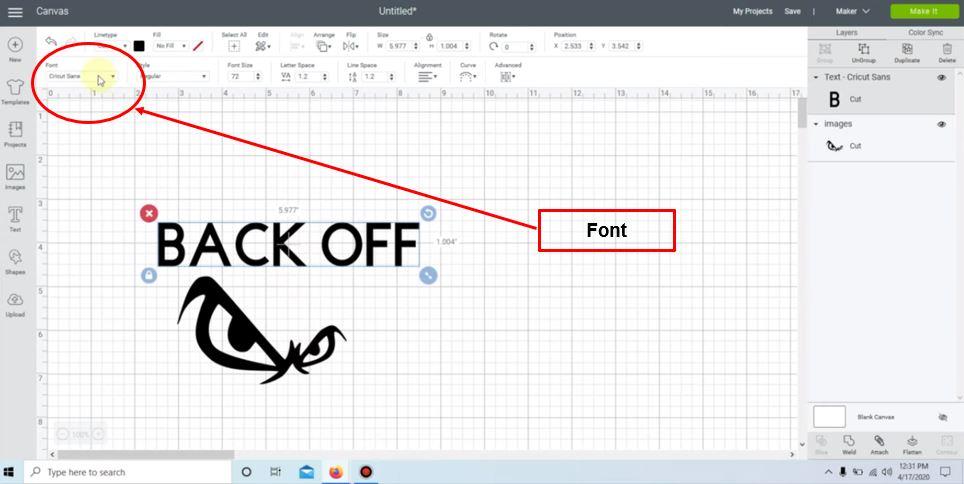Click the green Make It button
The image size is (964, 484).
pyautogui.click(x=923, y=12)
